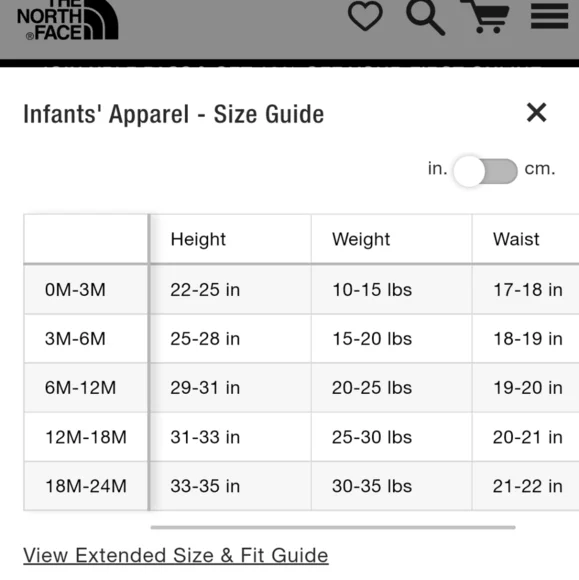579x580 pixels.
Task: Click the 20-25 lbs weight cell
Action: click(x=372, y=388)
